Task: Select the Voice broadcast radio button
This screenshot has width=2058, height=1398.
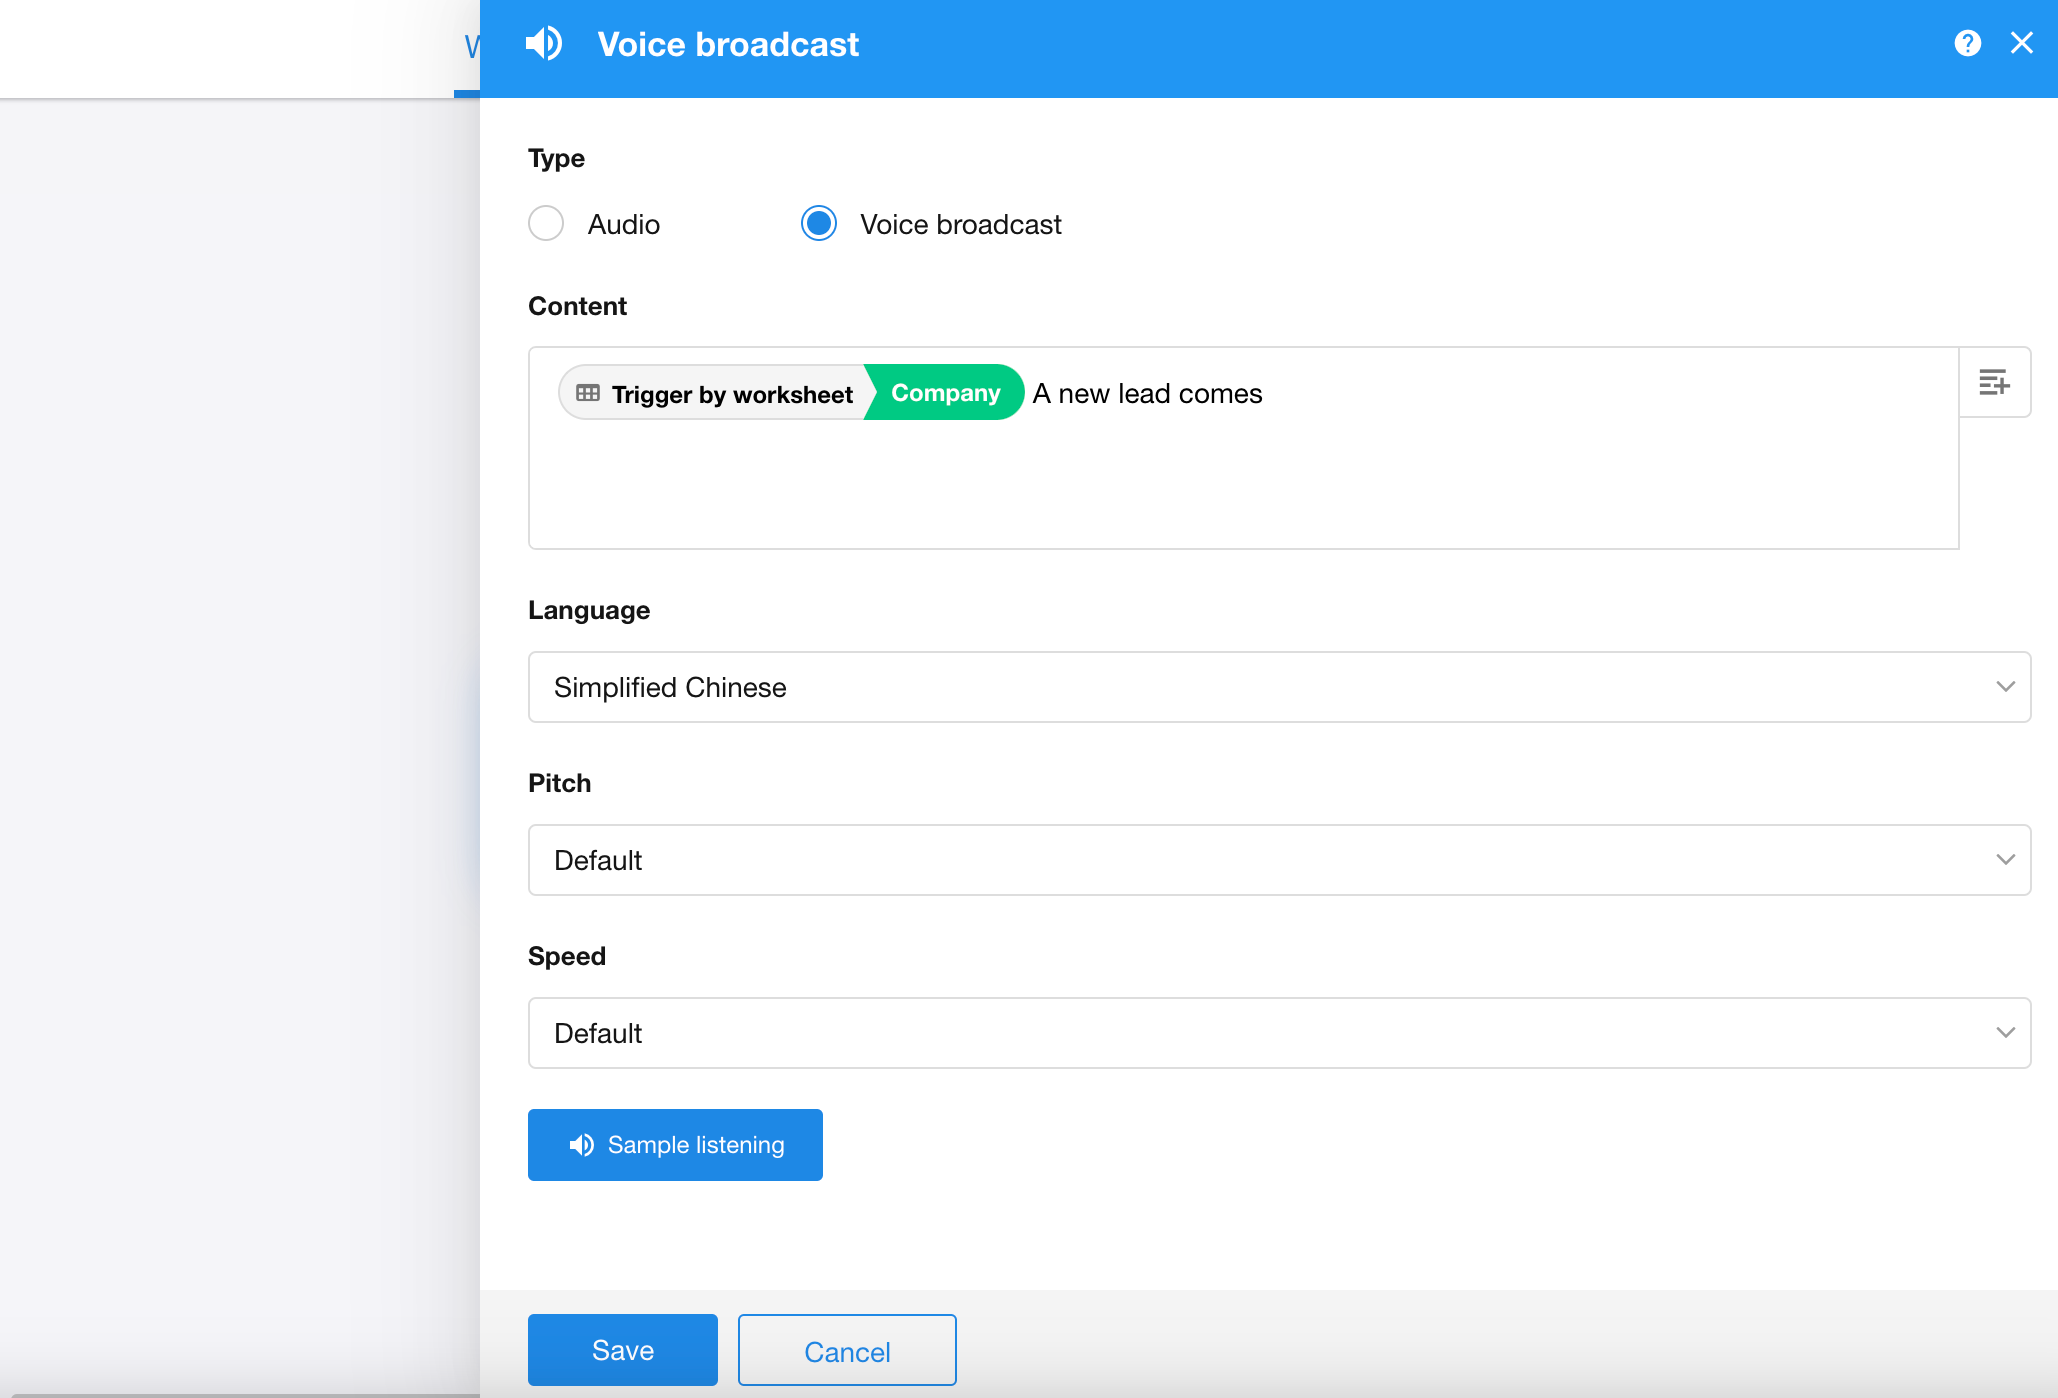Action: 819,223
